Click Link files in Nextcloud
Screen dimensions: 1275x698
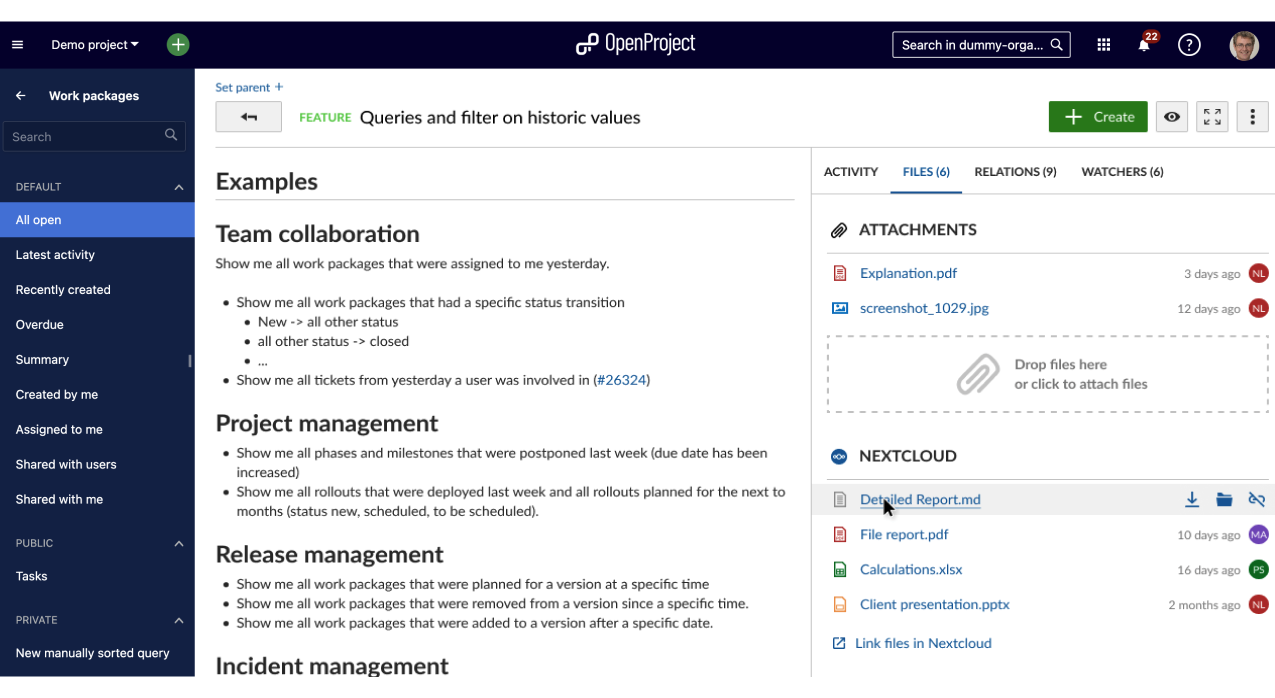tap(923, 643)
